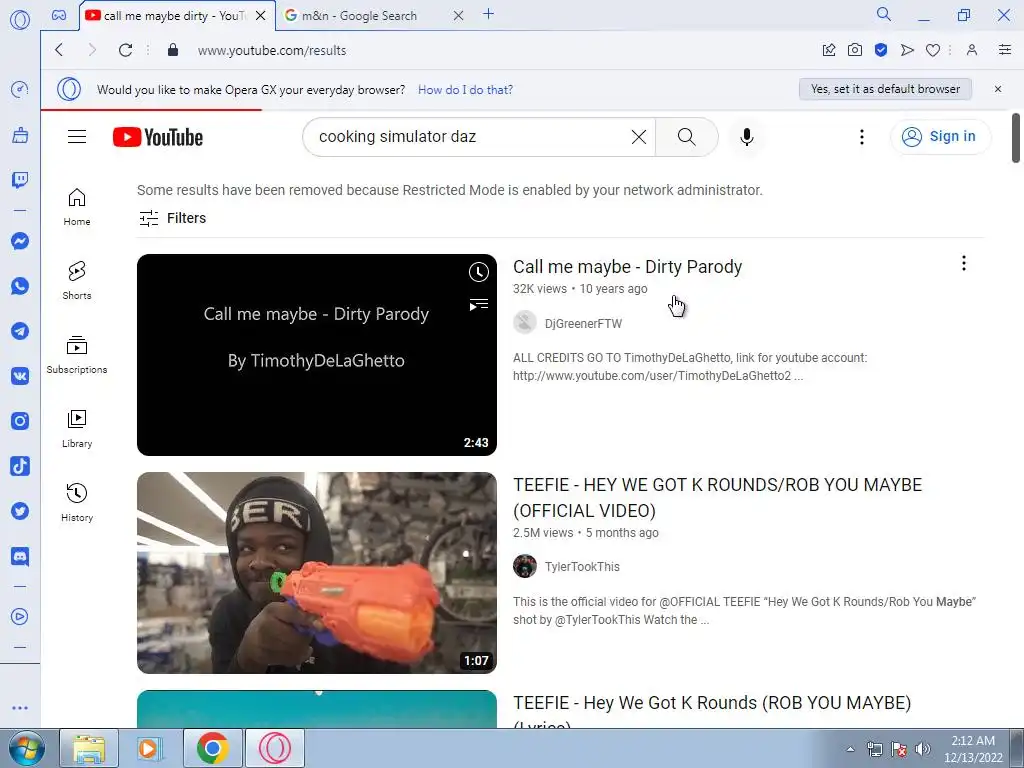Open browser search tabs magnifier
This screenshot has width=1024, height=768.
pyautogui.click(x=884, y=14)
